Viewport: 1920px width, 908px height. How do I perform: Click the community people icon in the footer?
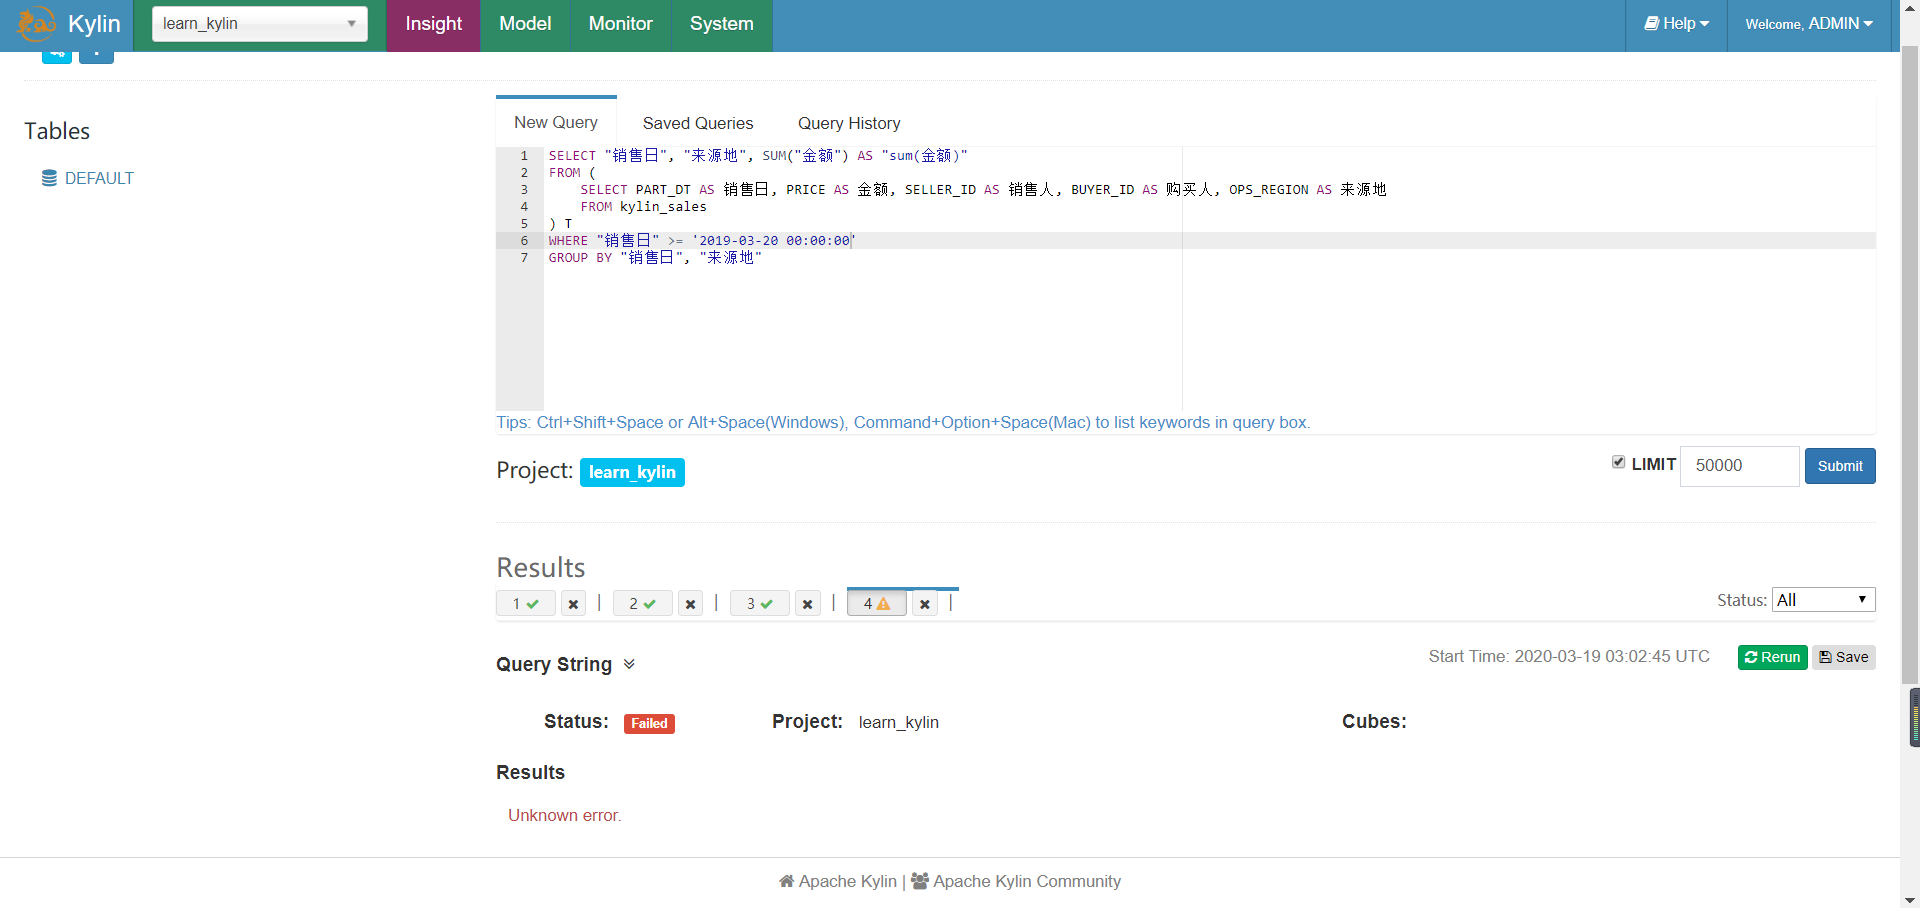(x=921, y=881)
